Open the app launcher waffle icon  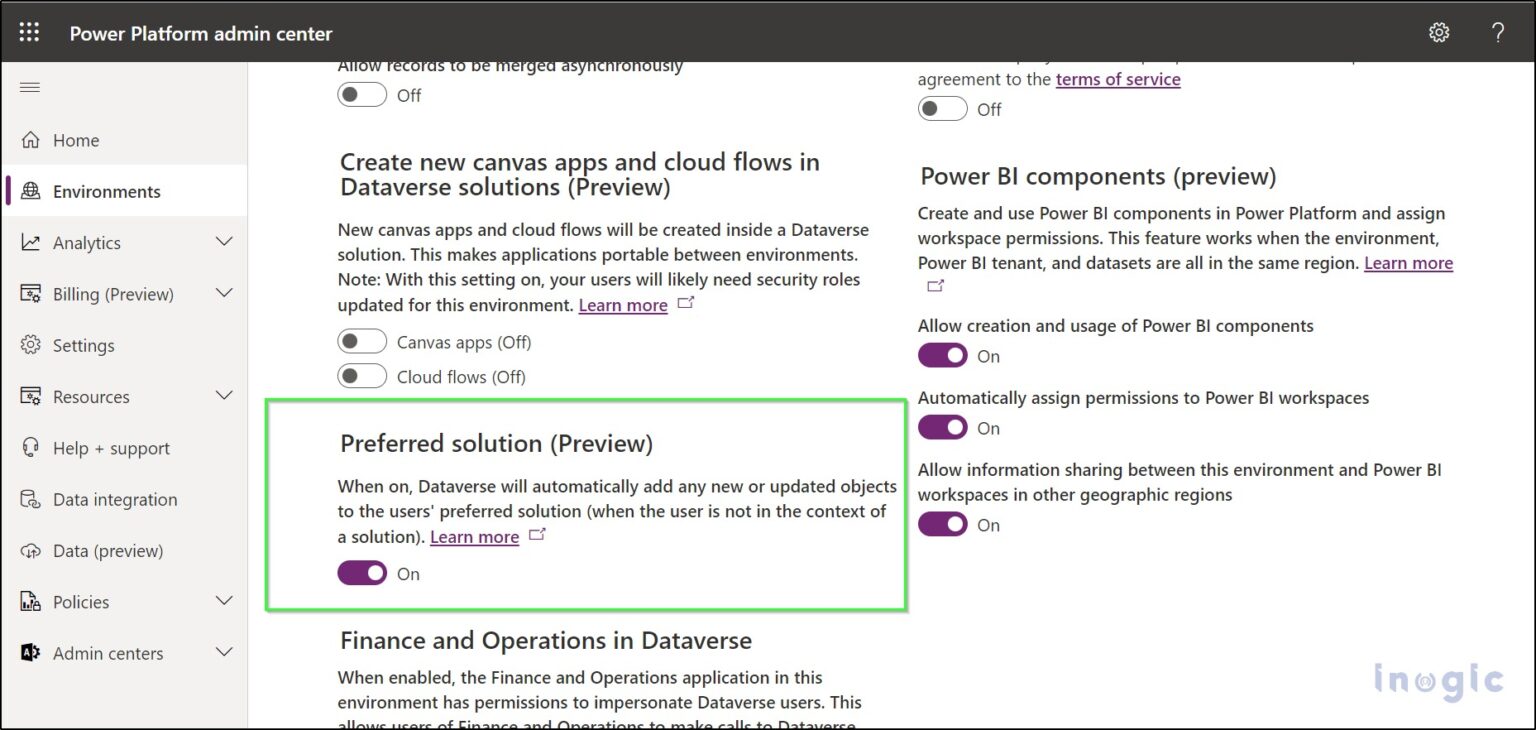pyautogui.click(x=28, y=31)
